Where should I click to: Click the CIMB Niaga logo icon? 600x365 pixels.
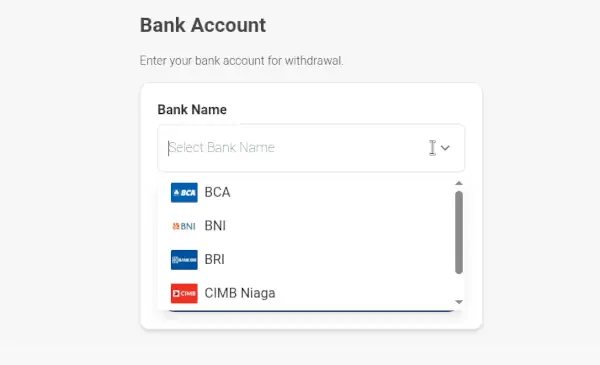point(184,293)
